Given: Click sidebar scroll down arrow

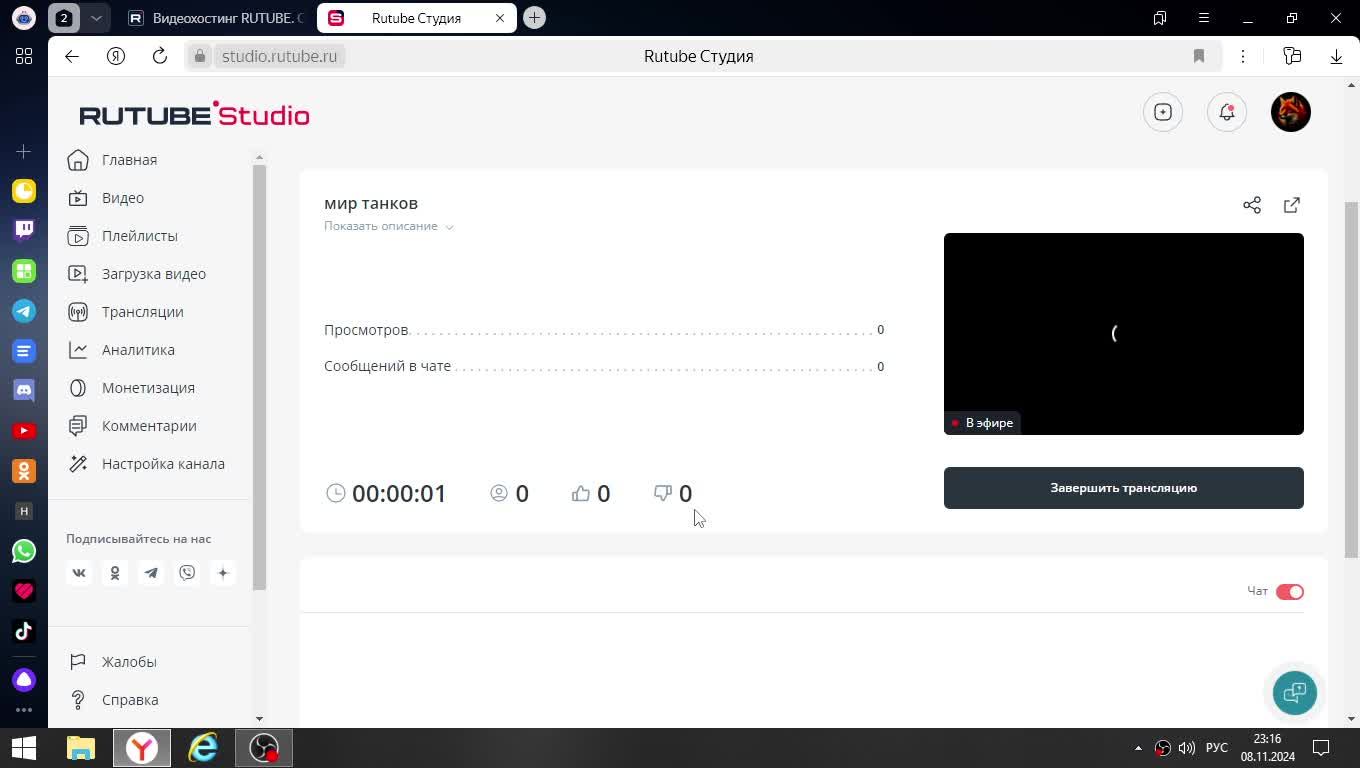Looking at the screenshot, I should point(259,719).
